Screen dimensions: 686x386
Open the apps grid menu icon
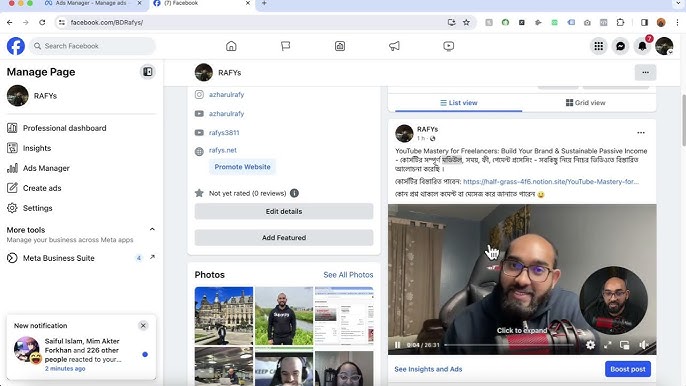pyautogui.click(x=598, y=46)
